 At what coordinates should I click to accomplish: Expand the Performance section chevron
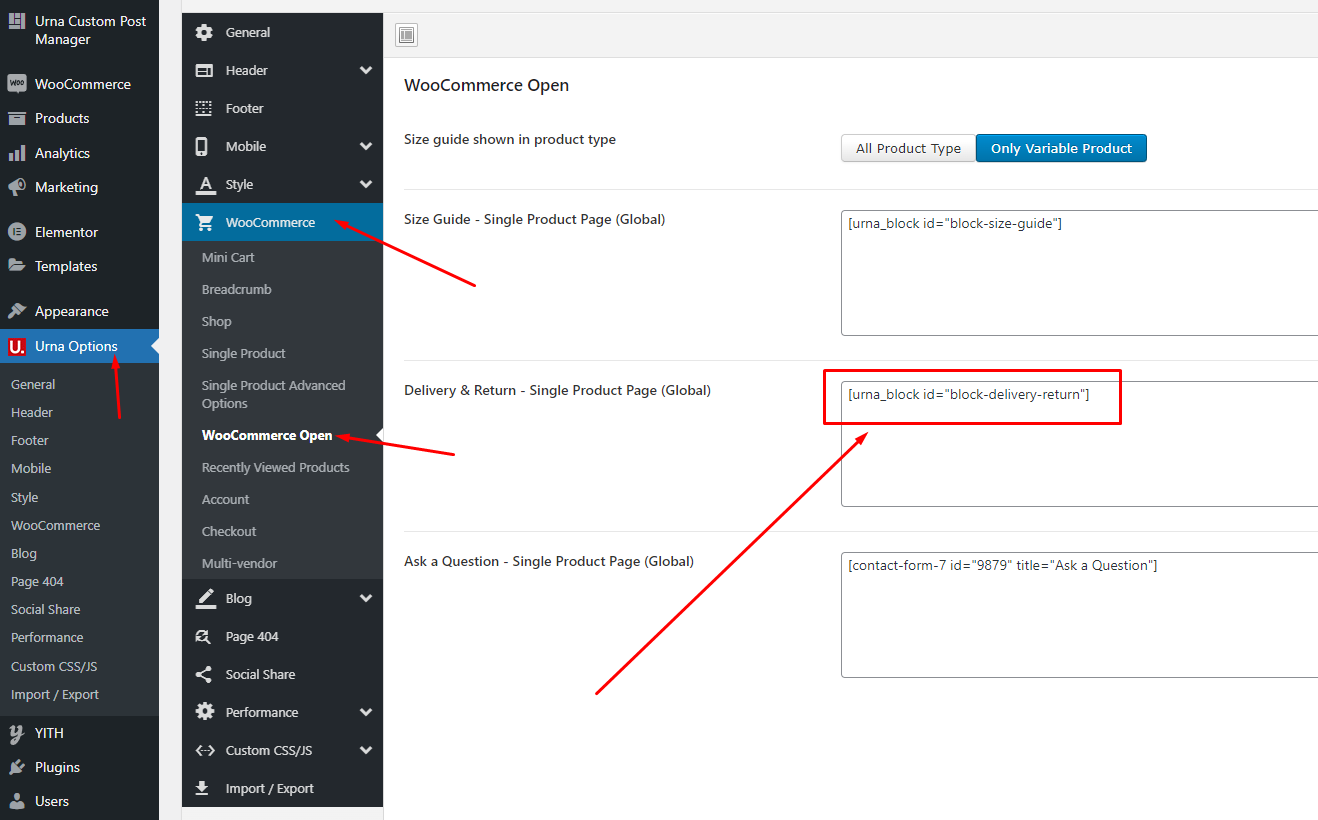point(366,712)
